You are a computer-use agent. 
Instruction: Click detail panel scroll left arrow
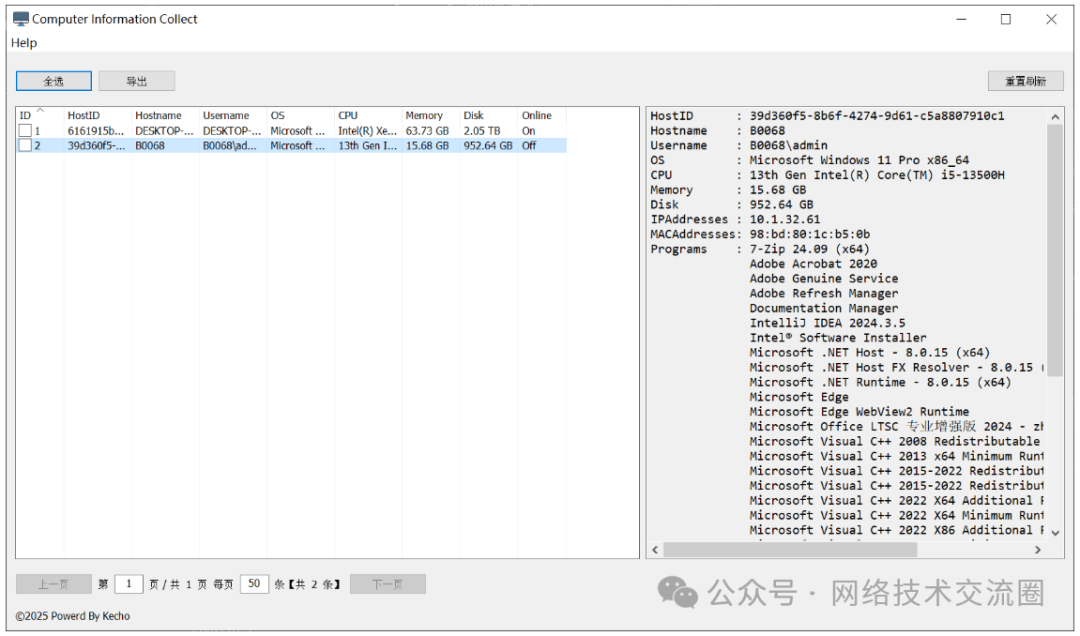pos(655,550)
